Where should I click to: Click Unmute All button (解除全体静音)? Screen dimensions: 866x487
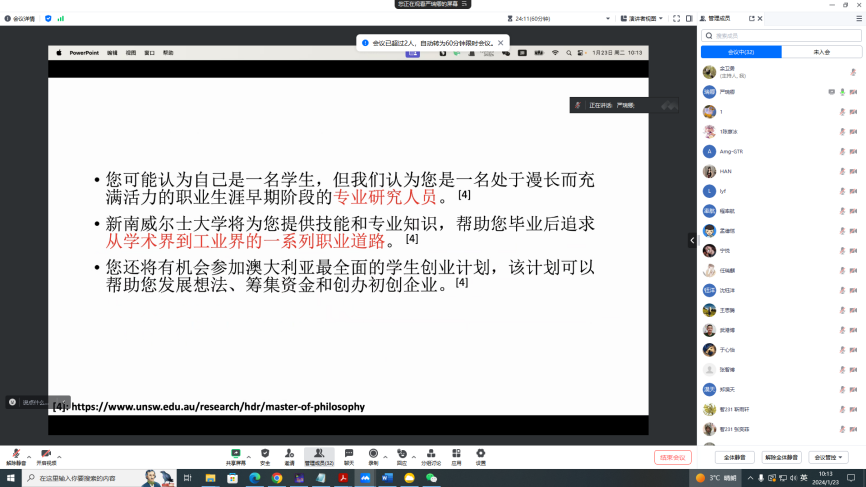point(782,457)
